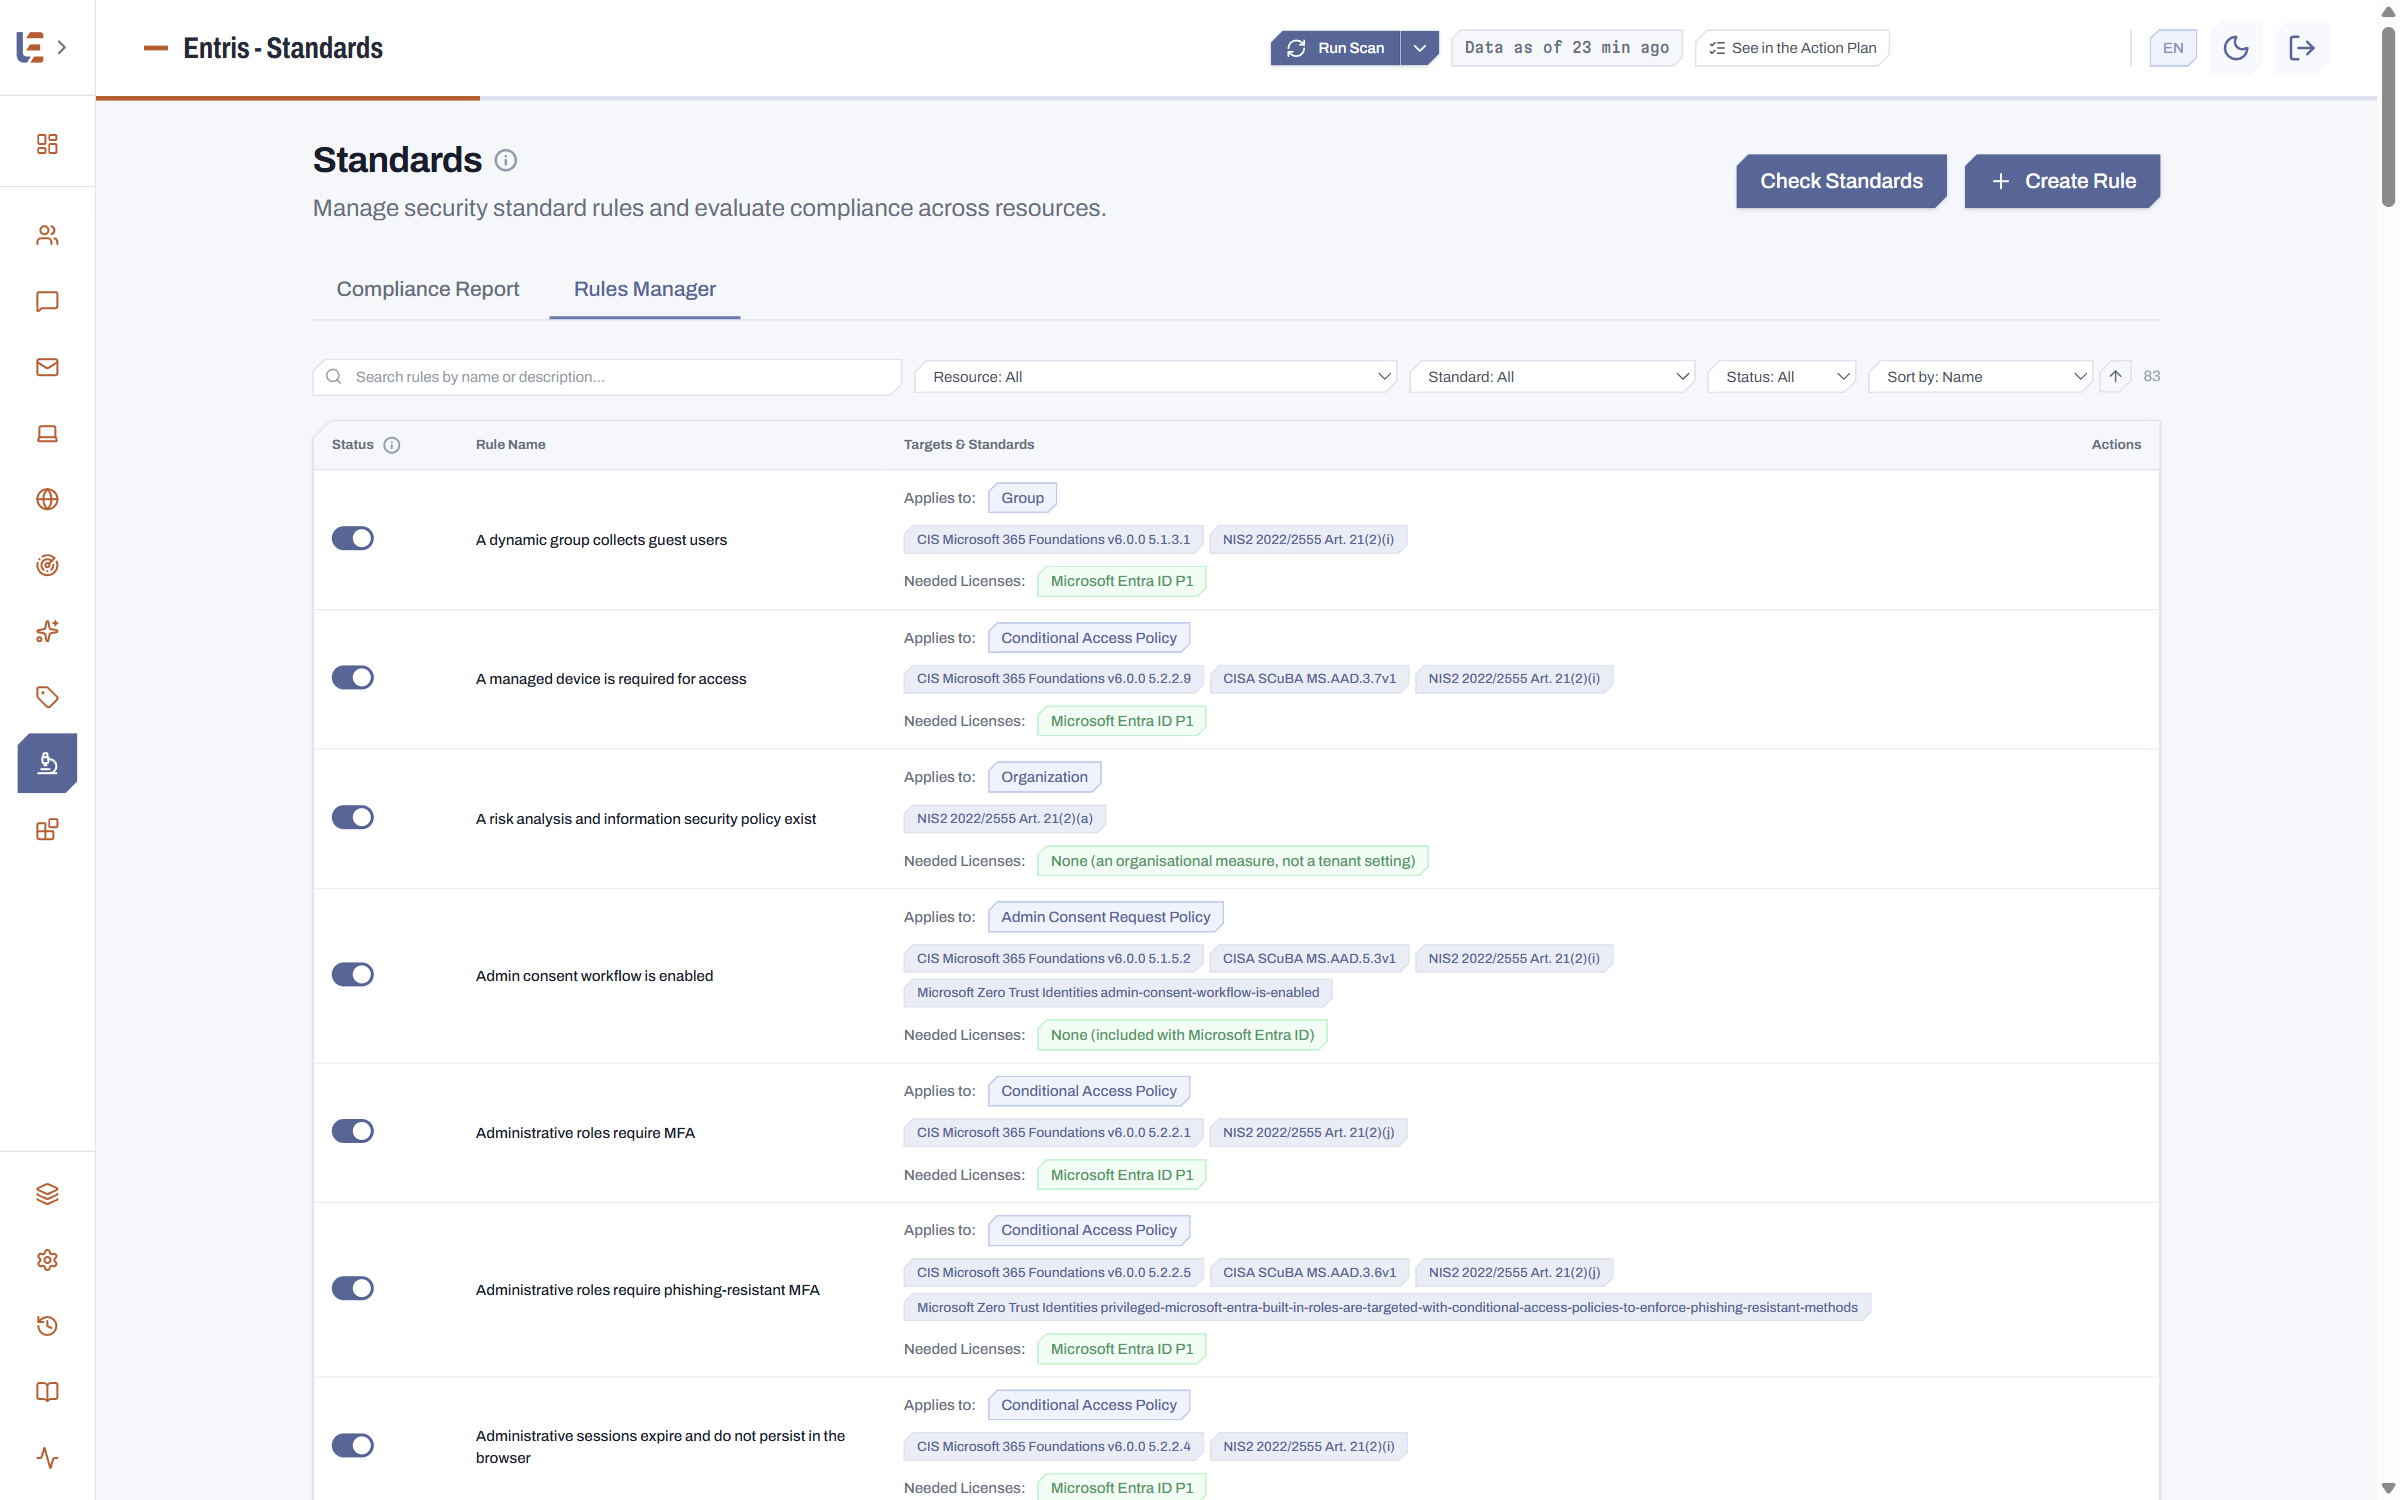Open the book documentation icon in sidebar
The height and width of the screenshot is (1500, 2400).
click(x=47, y=1392)
